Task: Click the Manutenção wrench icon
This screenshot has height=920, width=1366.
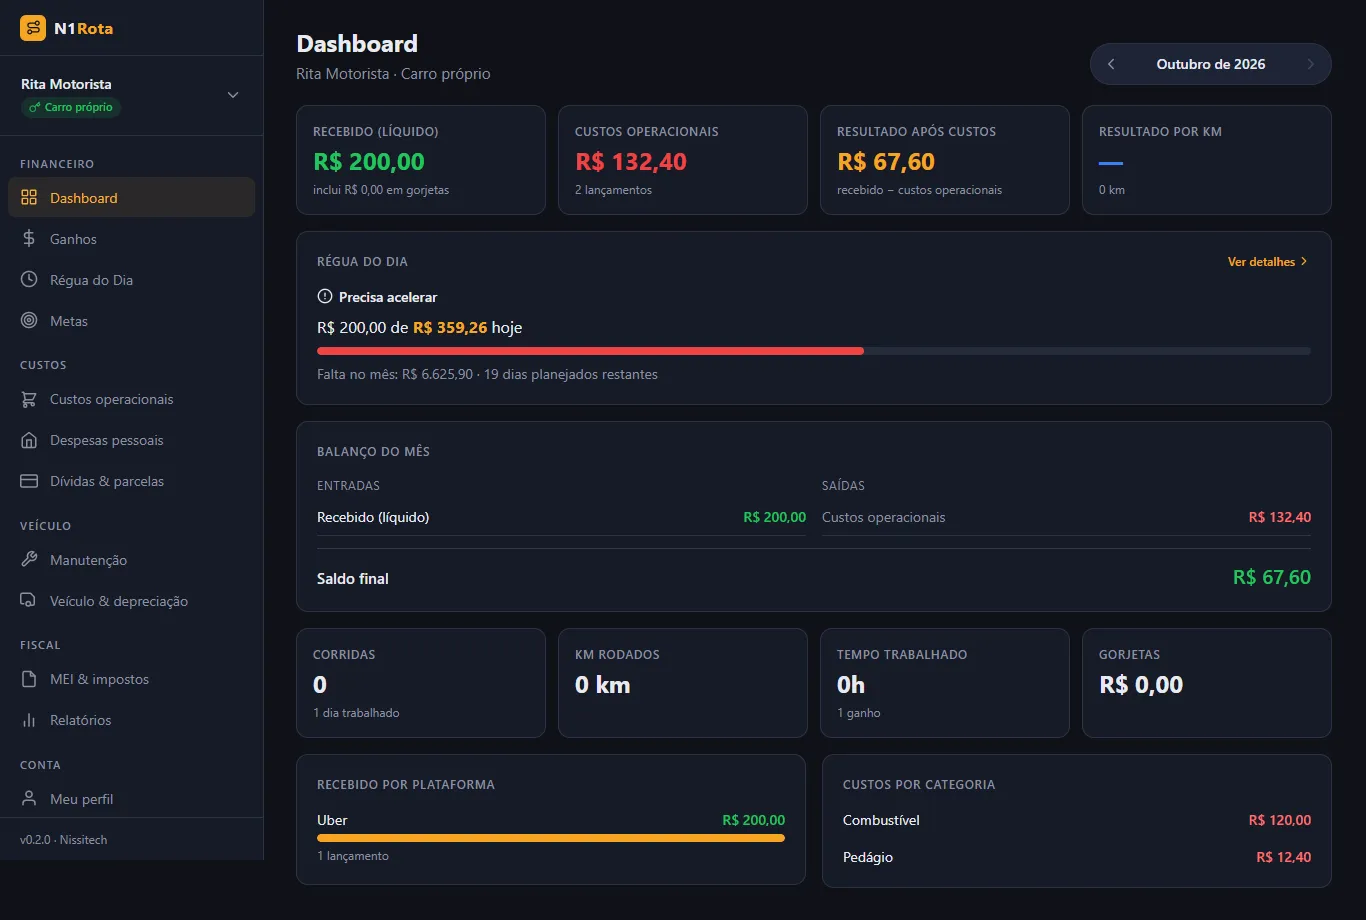Action: [29, 560]
